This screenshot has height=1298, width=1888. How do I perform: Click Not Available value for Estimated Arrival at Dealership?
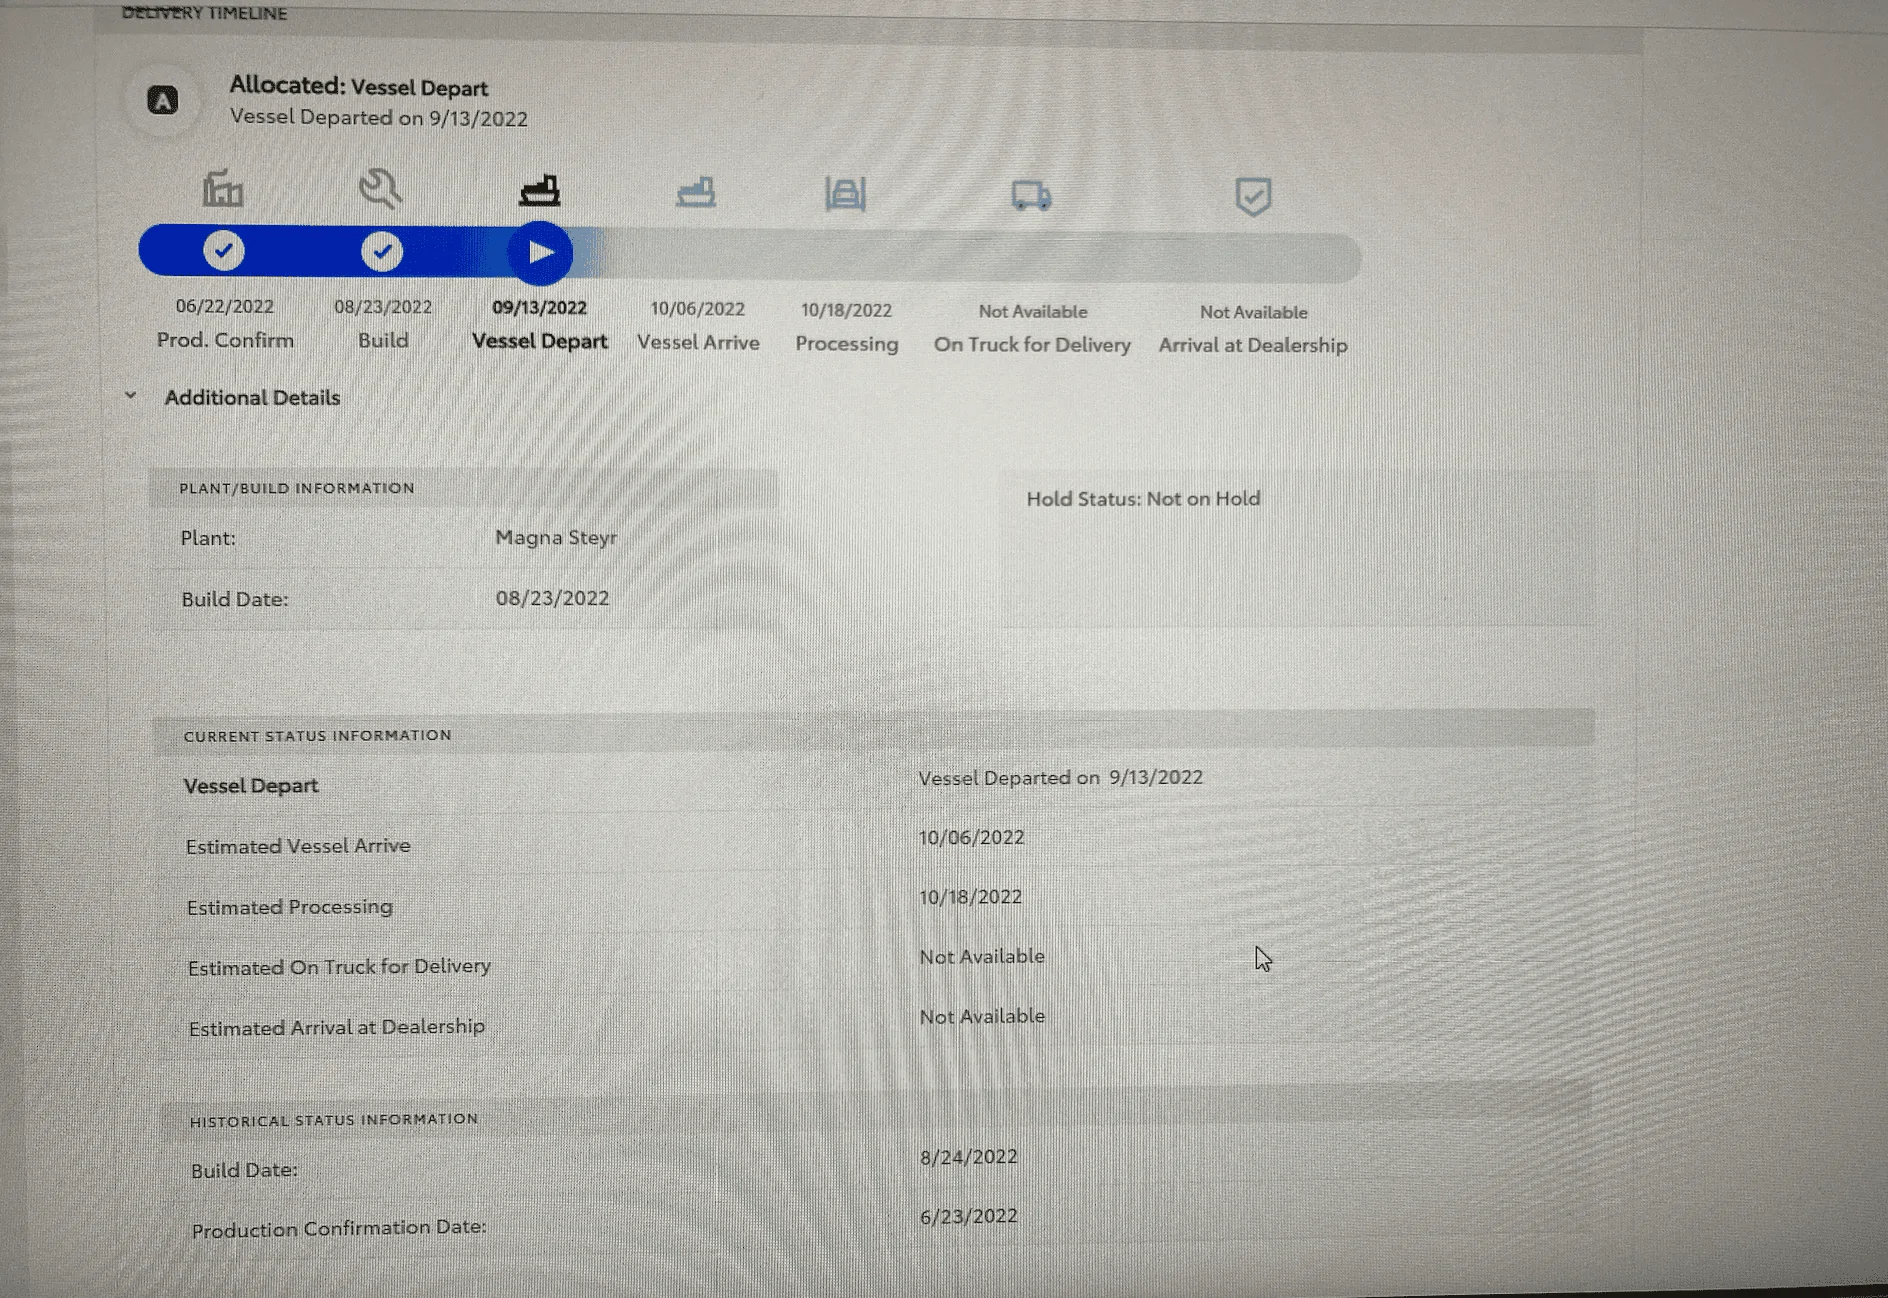click(x=982, y=1016)
